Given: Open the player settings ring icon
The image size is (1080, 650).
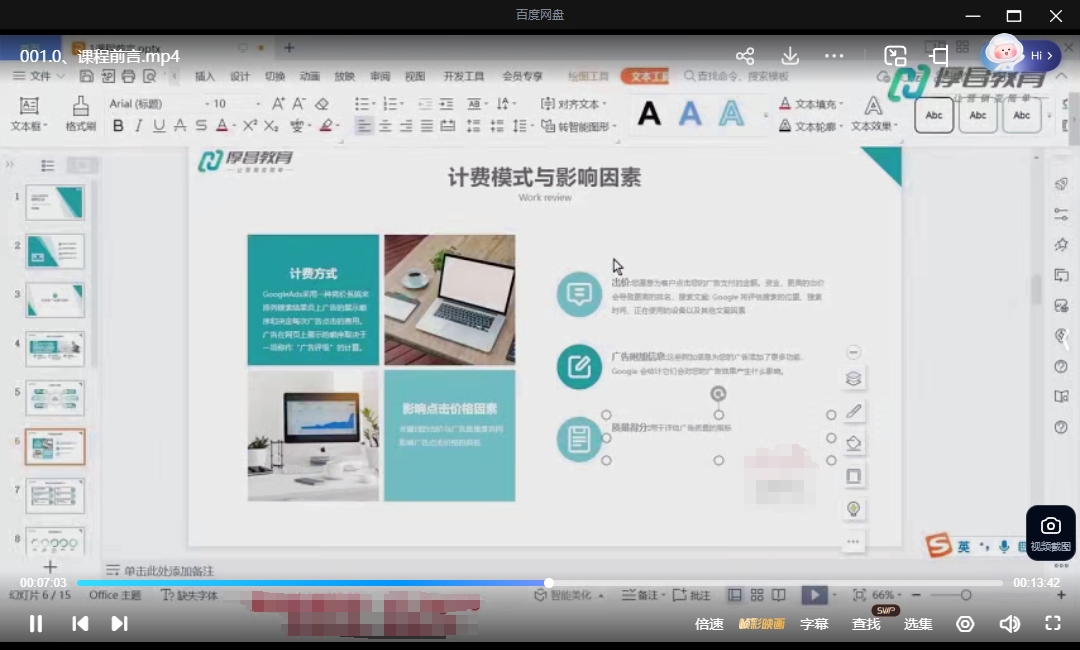Looking at the screenshot, I should 965,624.
